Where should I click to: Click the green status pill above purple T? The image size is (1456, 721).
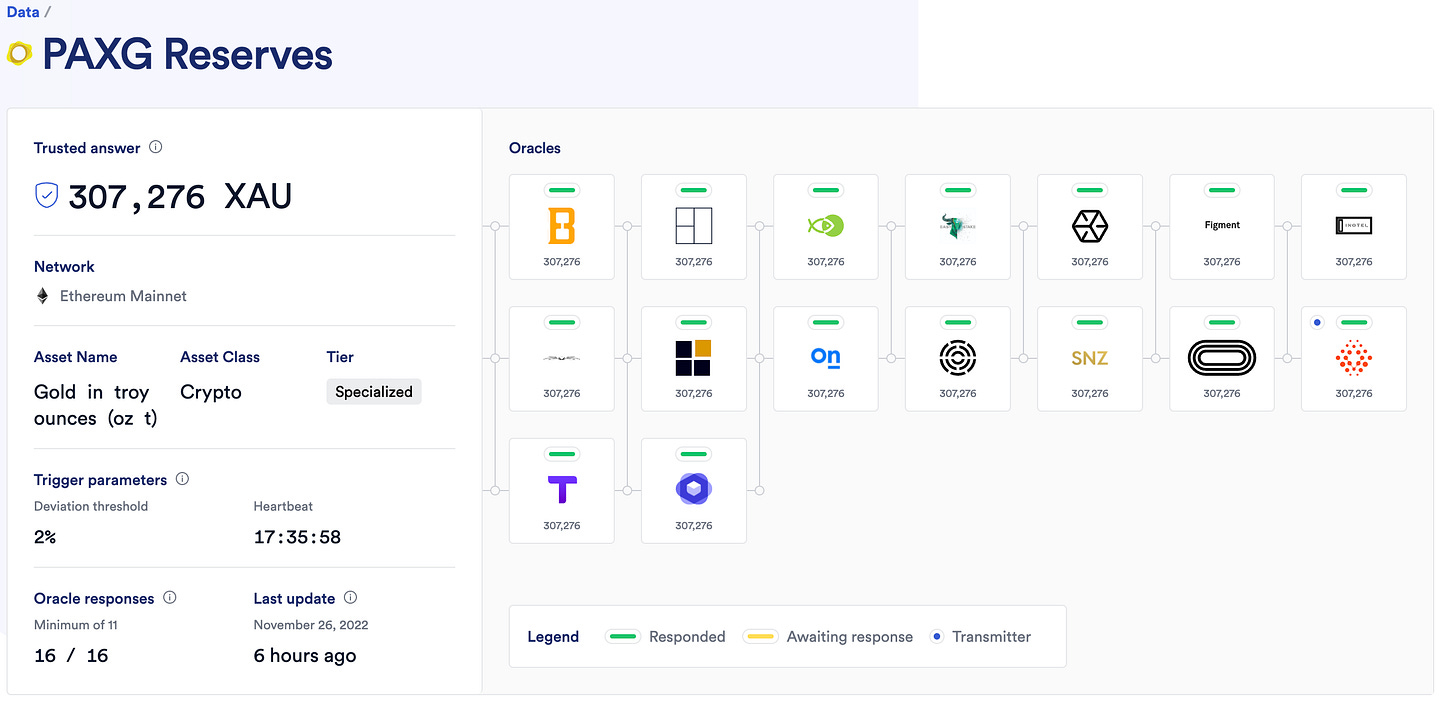tap(561, 454)
